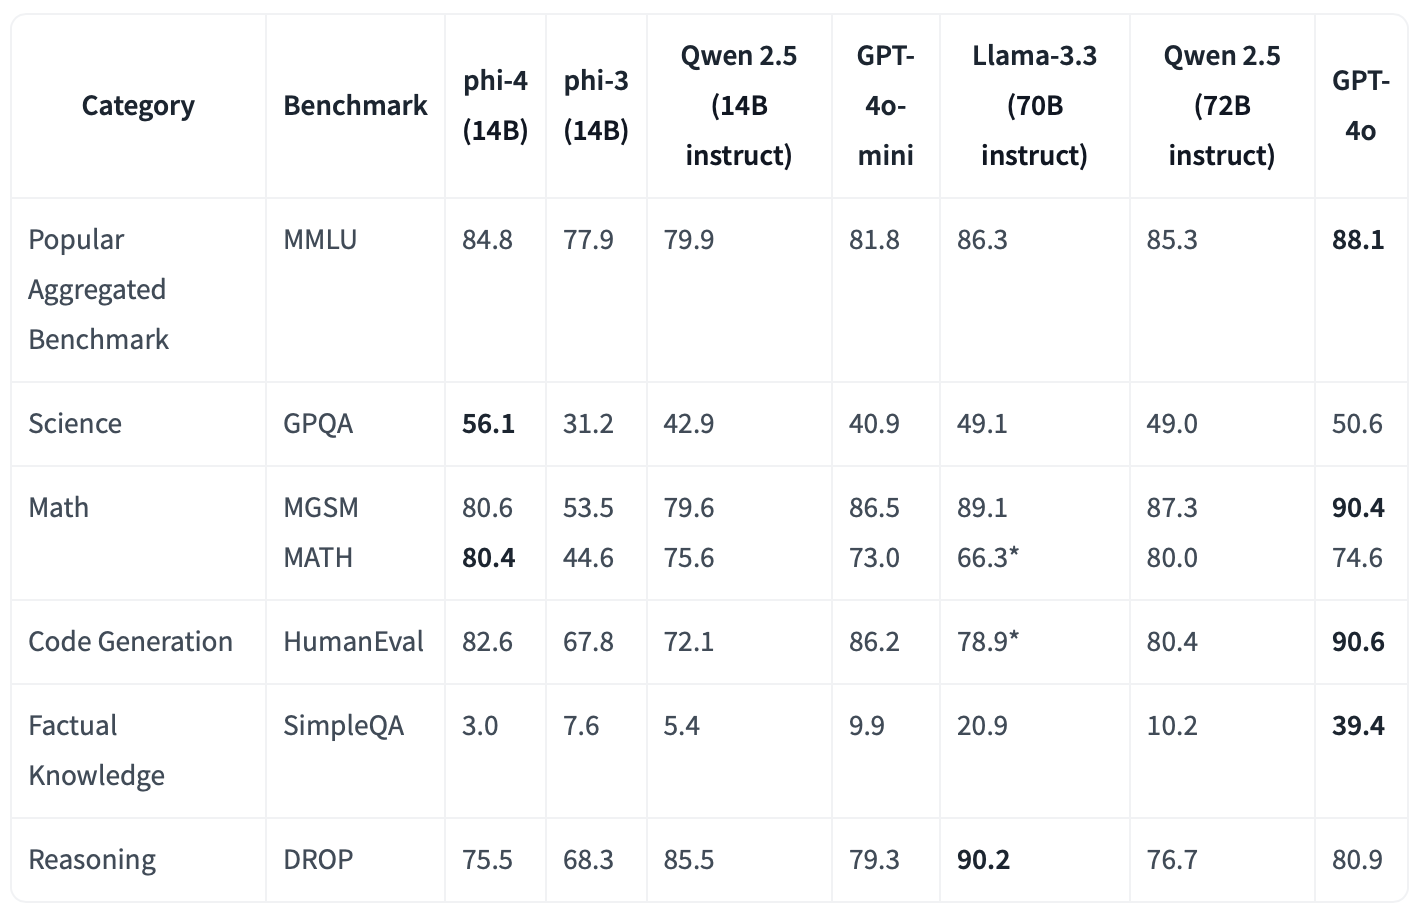Click the HumanEval benchmark name
The image size is (1418, 914).
click(x=353, y=642)
